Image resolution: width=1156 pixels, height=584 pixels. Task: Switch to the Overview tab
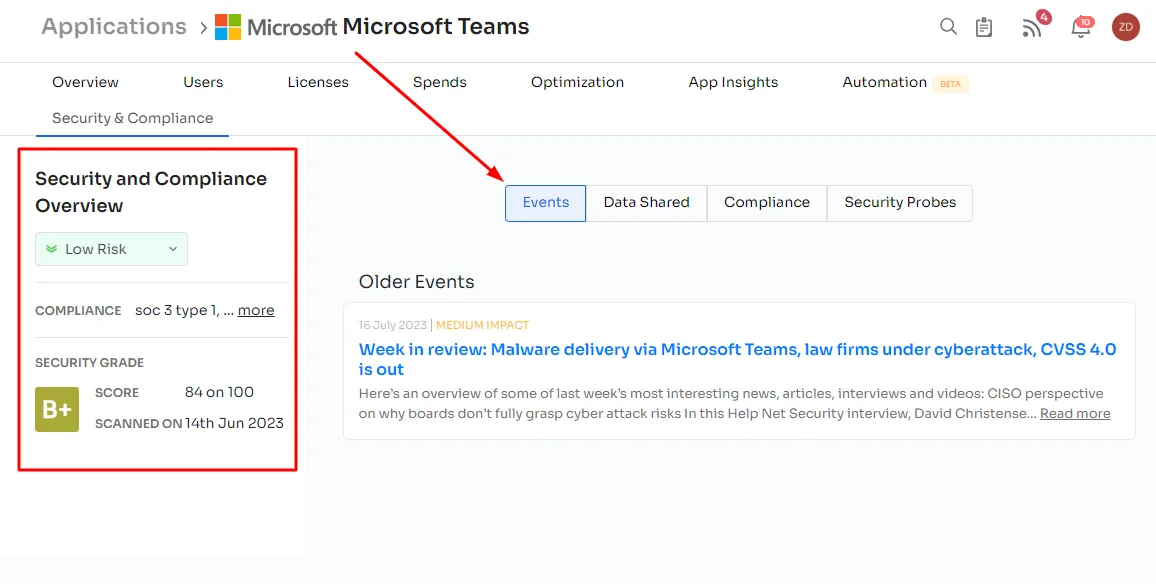pos(85,82)
